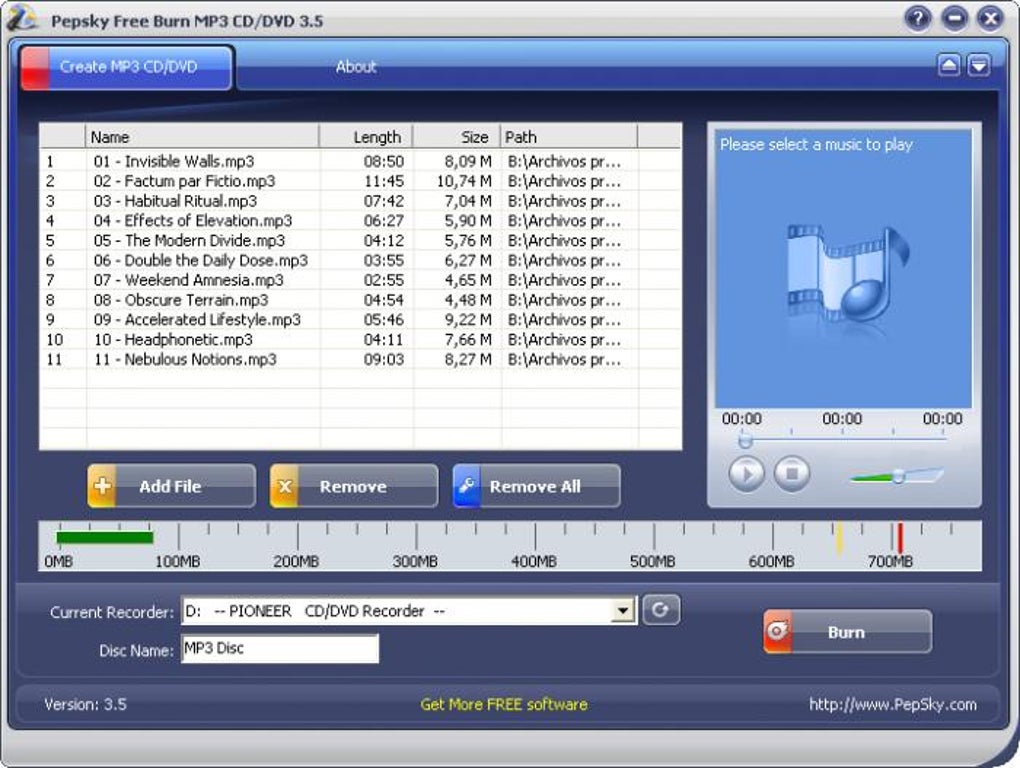Click the size value 4,48 M
The image size is (1020, 768).
pyautogui.click(x=468, y=300)
